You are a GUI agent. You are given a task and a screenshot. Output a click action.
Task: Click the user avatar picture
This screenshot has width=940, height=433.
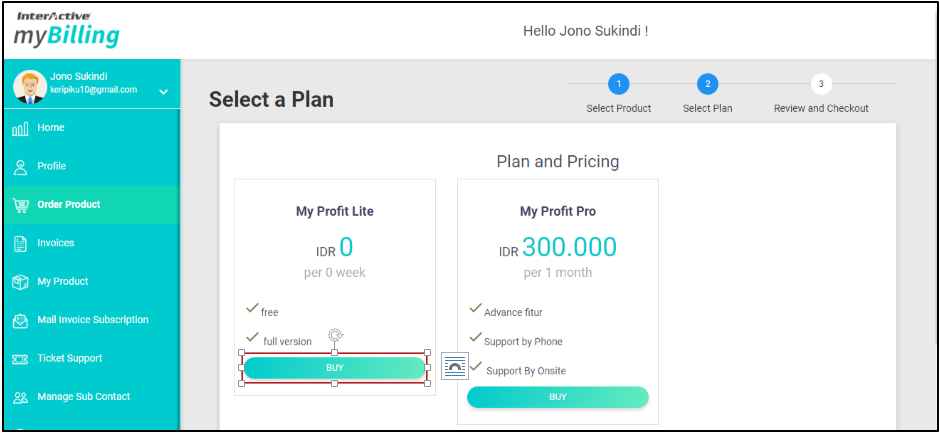point(29,86)
